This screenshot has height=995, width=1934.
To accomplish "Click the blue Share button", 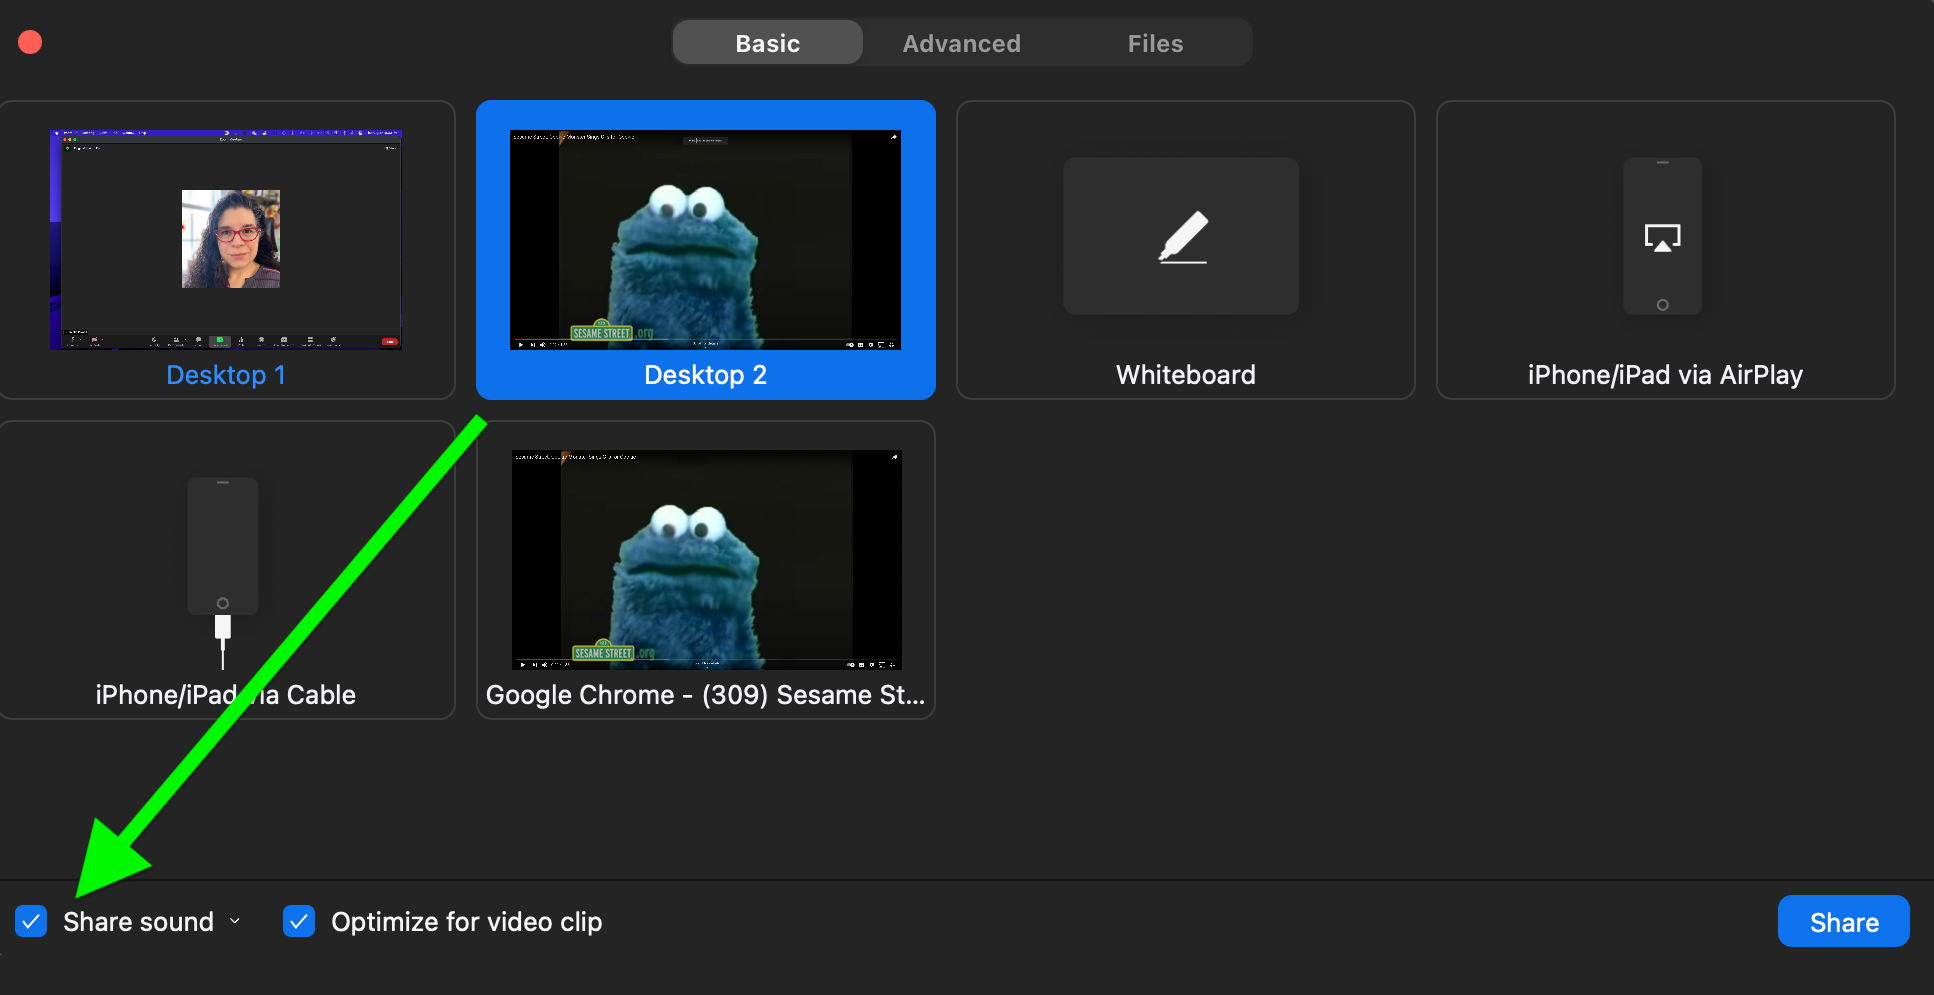I will pyautogui.click(x=1843, y=921).
